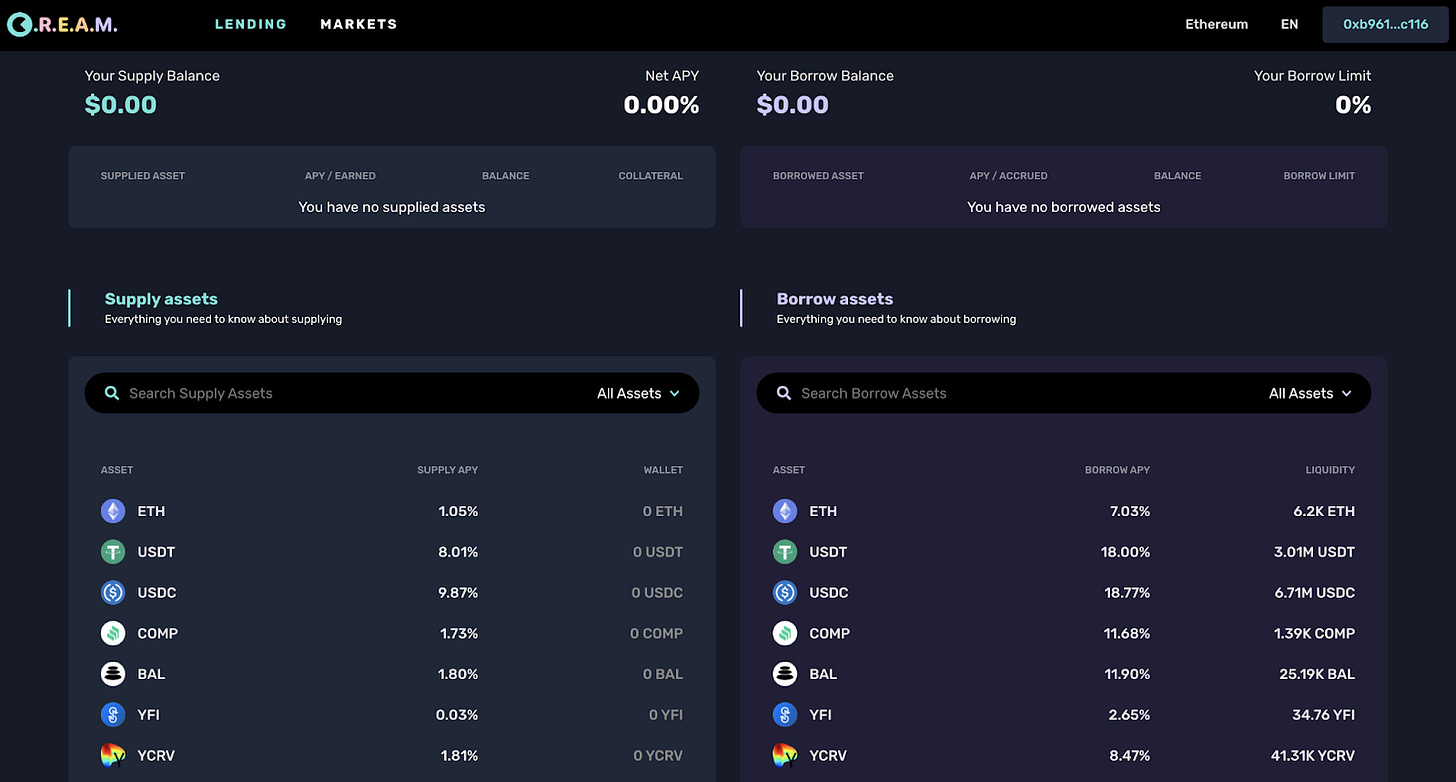1456x782 pixels.
Task: Click the 25.19K BAL liquidity value
Action: [x=1317, y=674]
